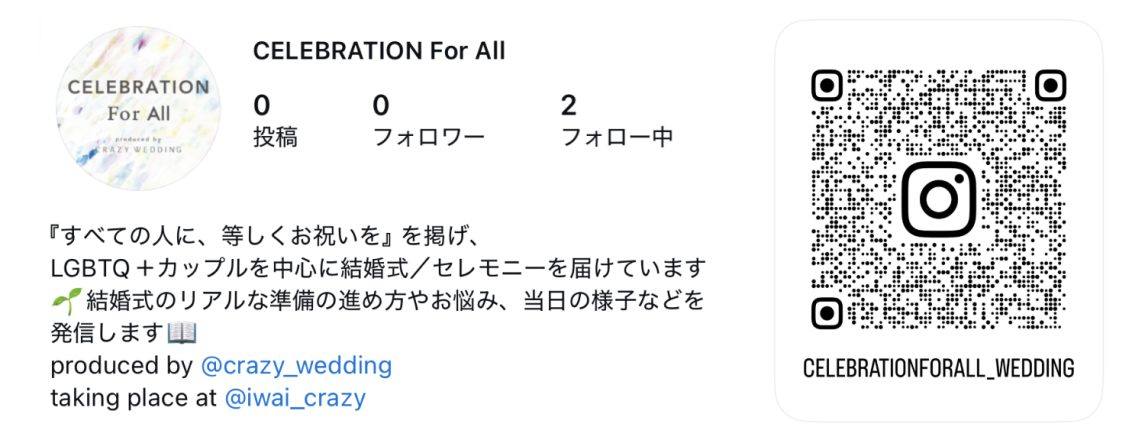Click the seedling emoji in the bio
This screenshot has height=440, width=1145.
point(65,300)
